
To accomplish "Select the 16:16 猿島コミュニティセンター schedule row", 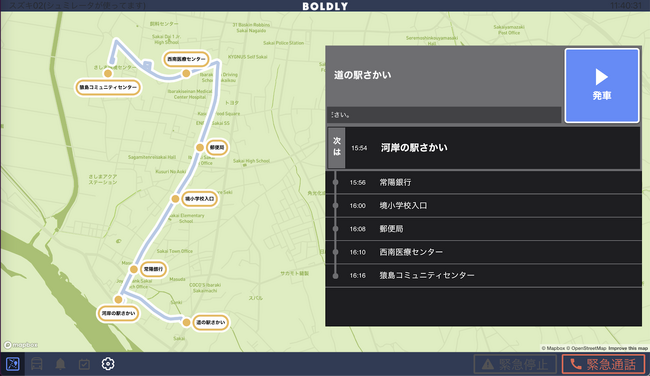I will point(484,275).
